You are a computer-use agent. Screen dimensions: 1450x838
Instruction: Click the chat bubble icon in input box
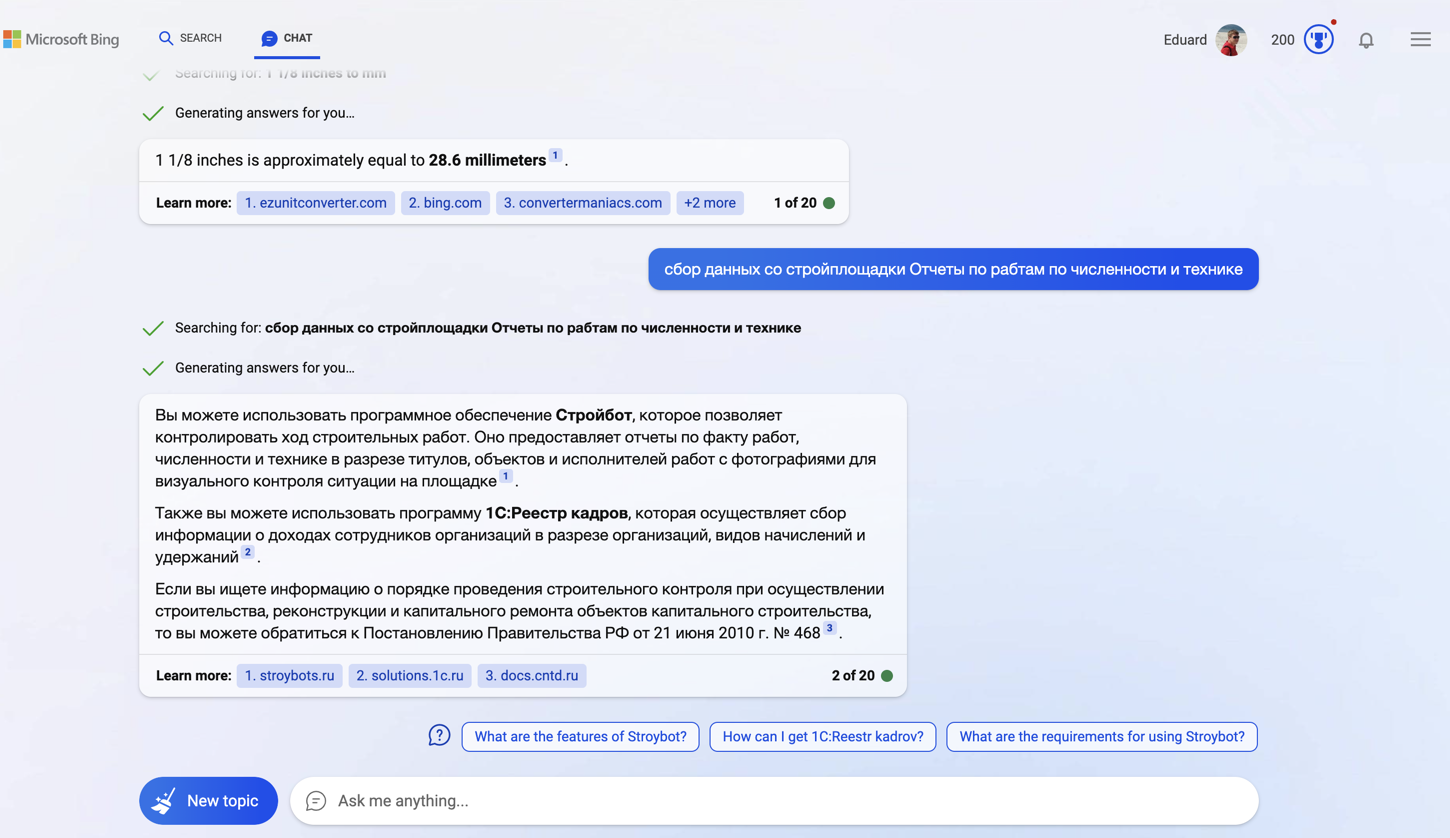pyautogui.click(x=316, y=801)
